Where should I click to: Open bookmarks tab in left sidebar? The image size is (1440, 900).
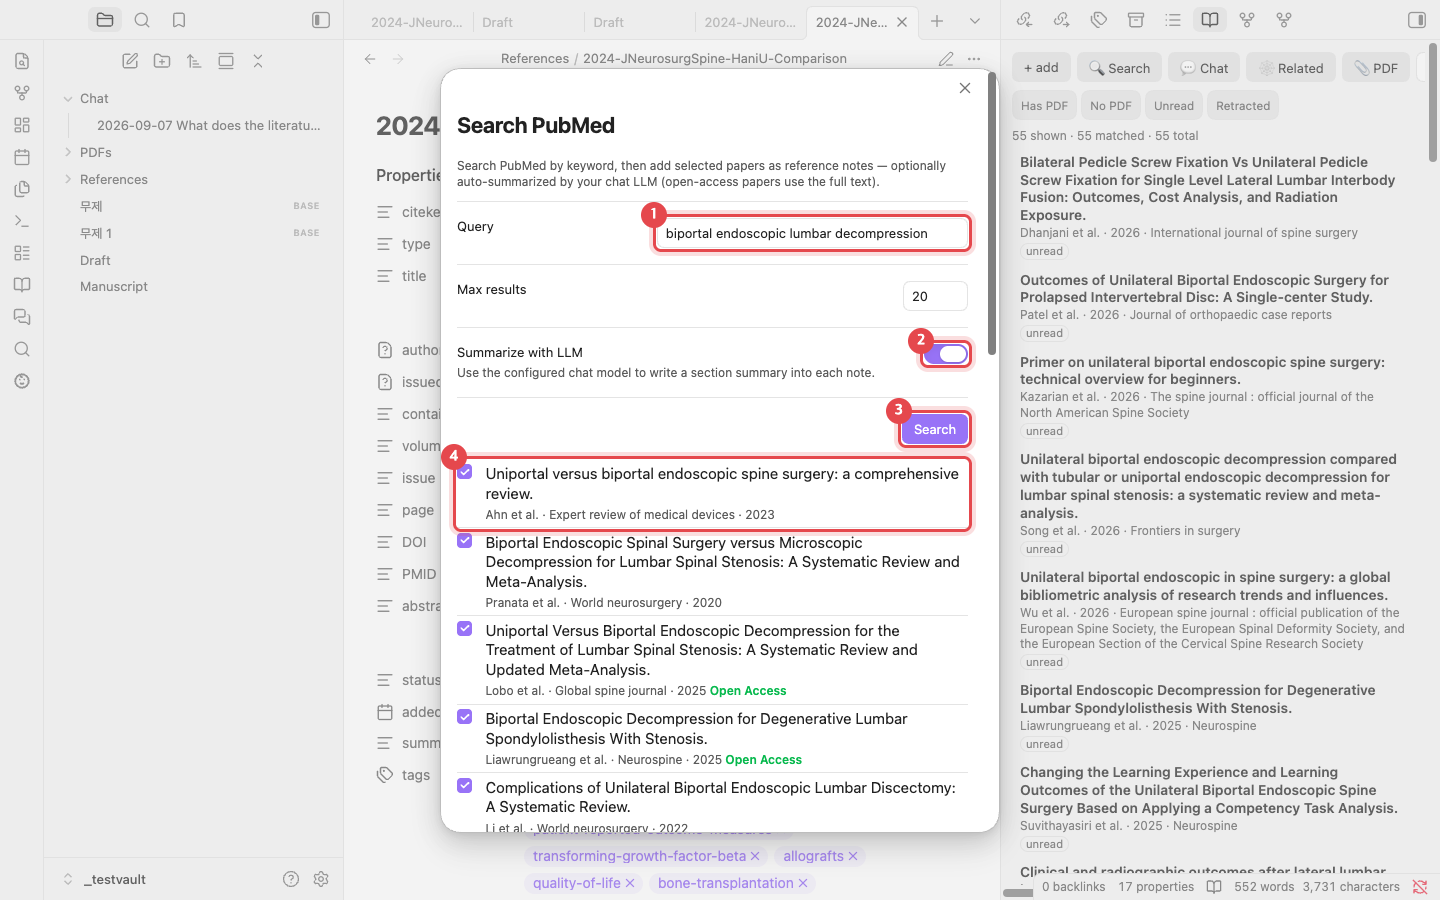tap(179, 20)
